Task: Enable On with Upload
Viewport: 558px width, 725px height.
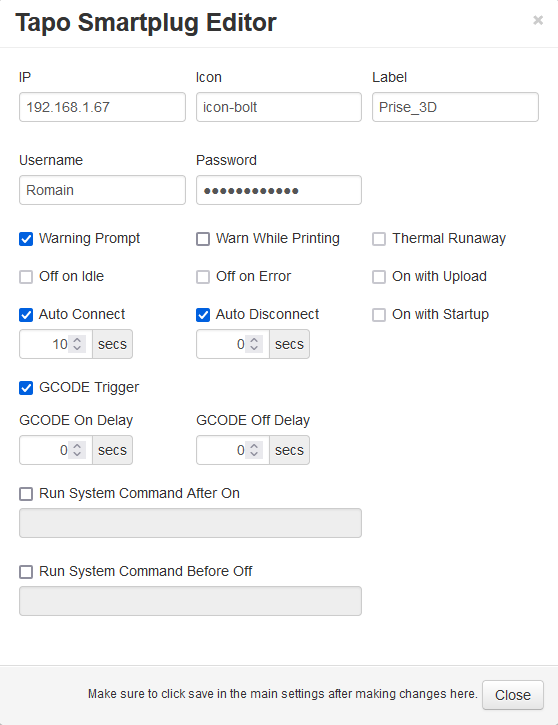Action: (x=379, y=277)
